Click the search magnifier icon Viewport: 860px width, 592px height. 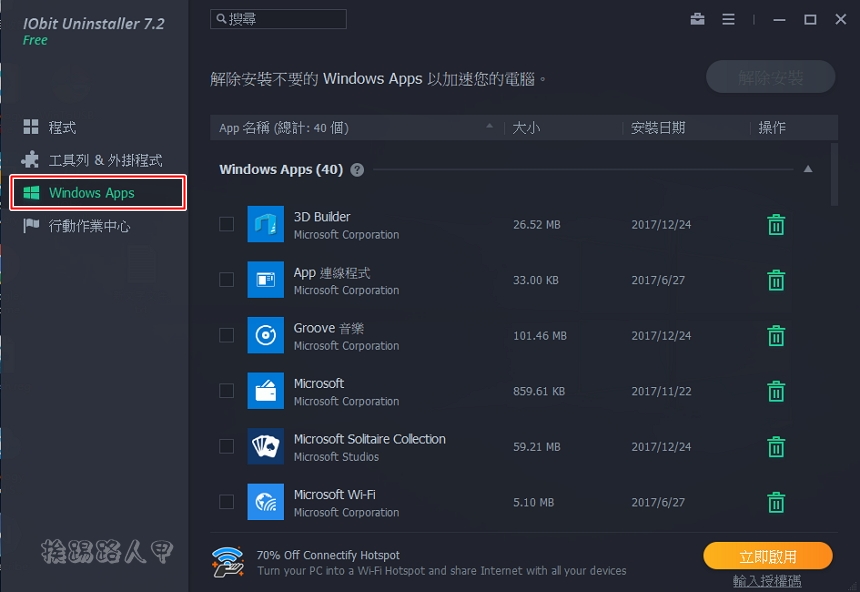point(221,19)
